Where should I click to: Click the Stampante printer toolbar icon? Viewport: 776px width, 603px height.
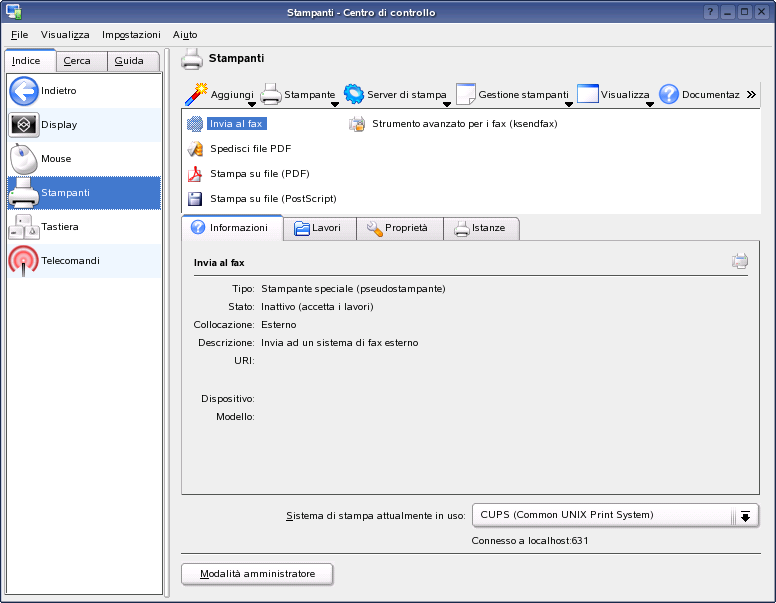tap(271, 95)
